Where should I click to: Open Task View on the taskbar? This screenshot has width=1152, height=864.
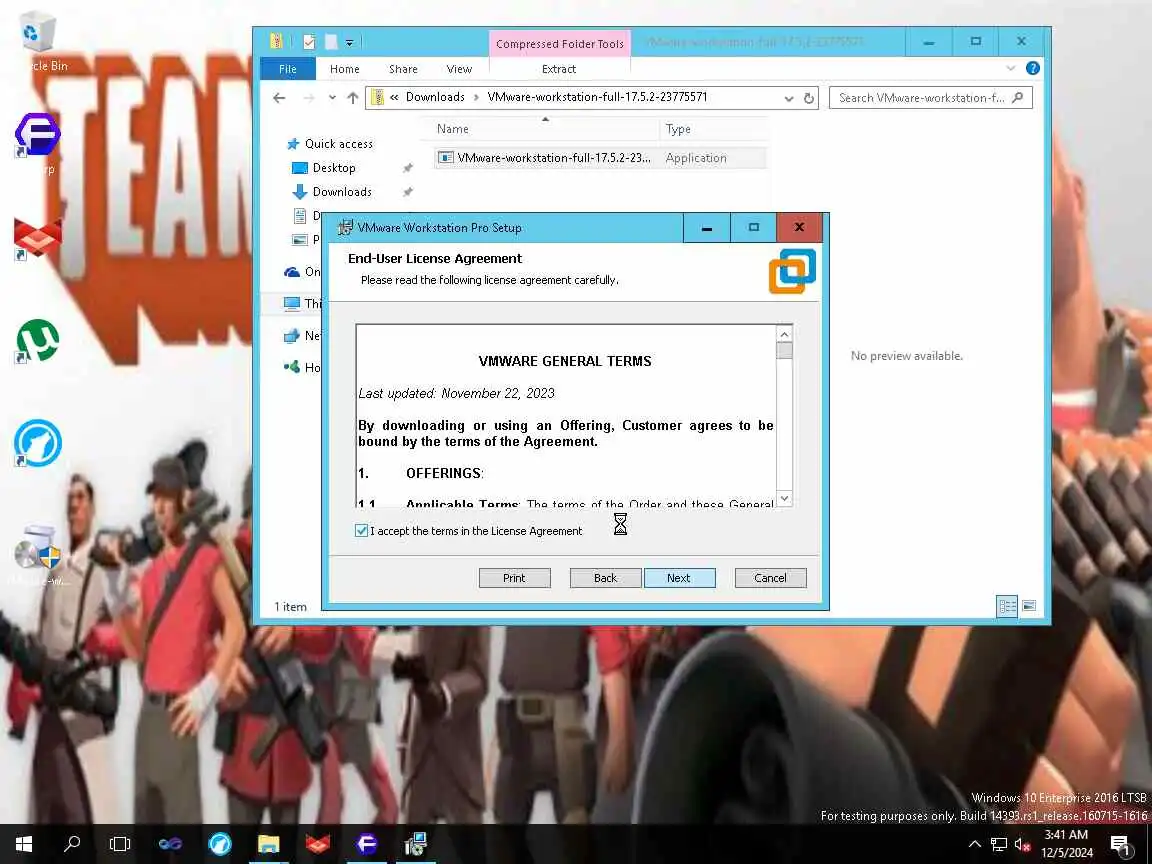tap(120, 843)
